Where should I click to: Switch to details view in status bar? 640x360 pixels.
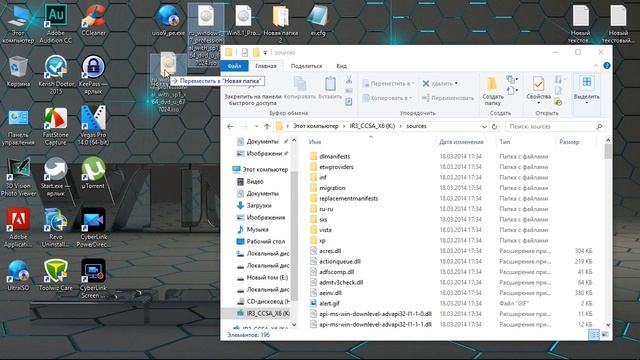[x=594, y=335]
